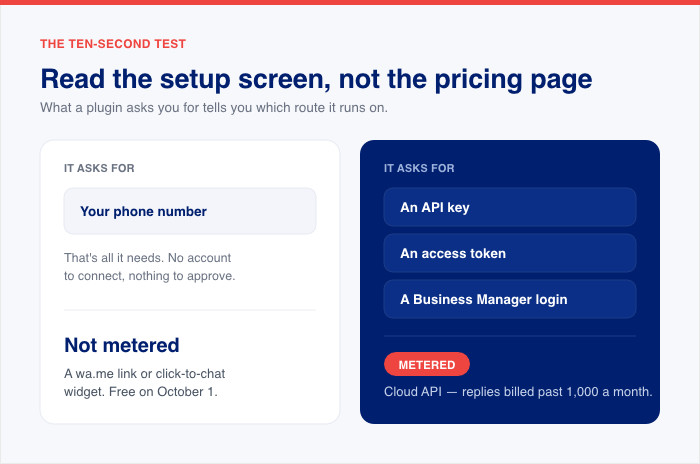700x464 pixels.
Task: Click the subtitle starting 'What a plugin asks you for'
Action: [214, 108]
